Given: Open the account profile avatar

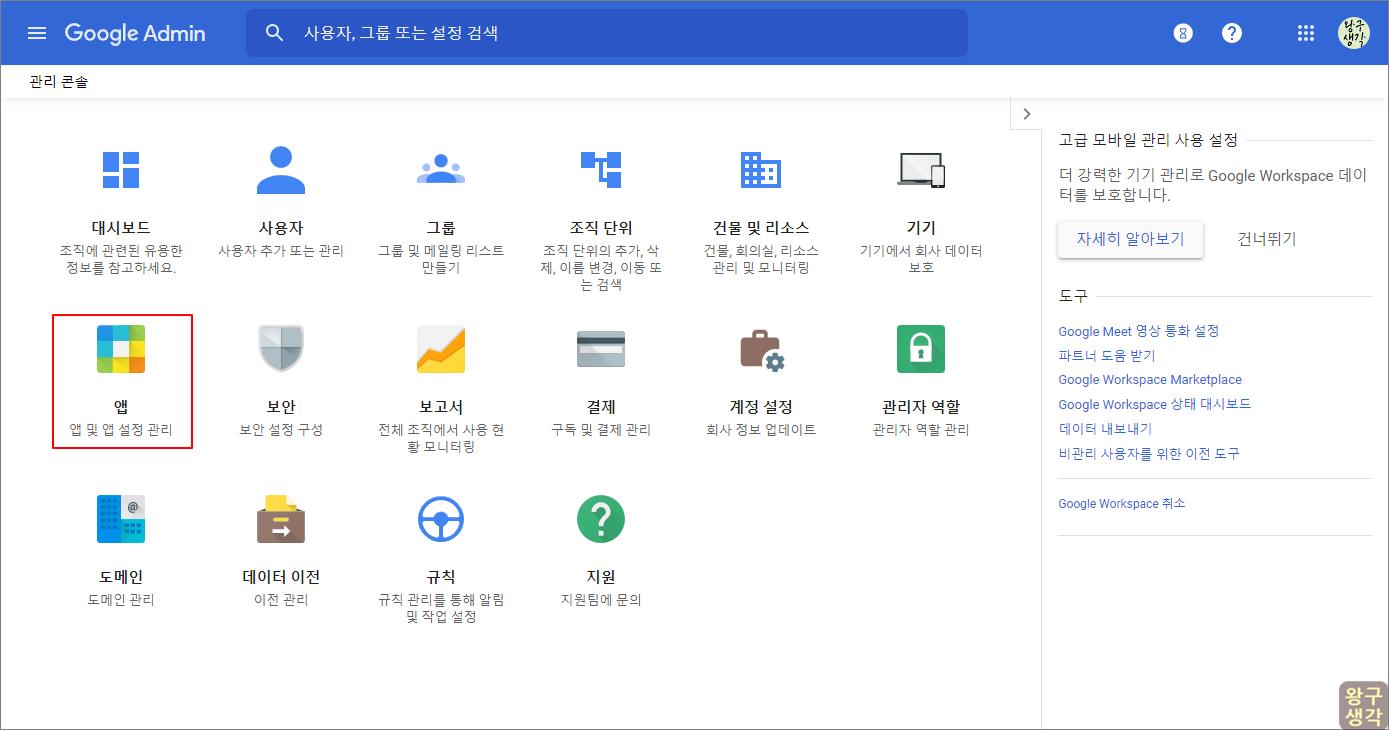Looking at the screenshot, I should (x=1354, y=33).
